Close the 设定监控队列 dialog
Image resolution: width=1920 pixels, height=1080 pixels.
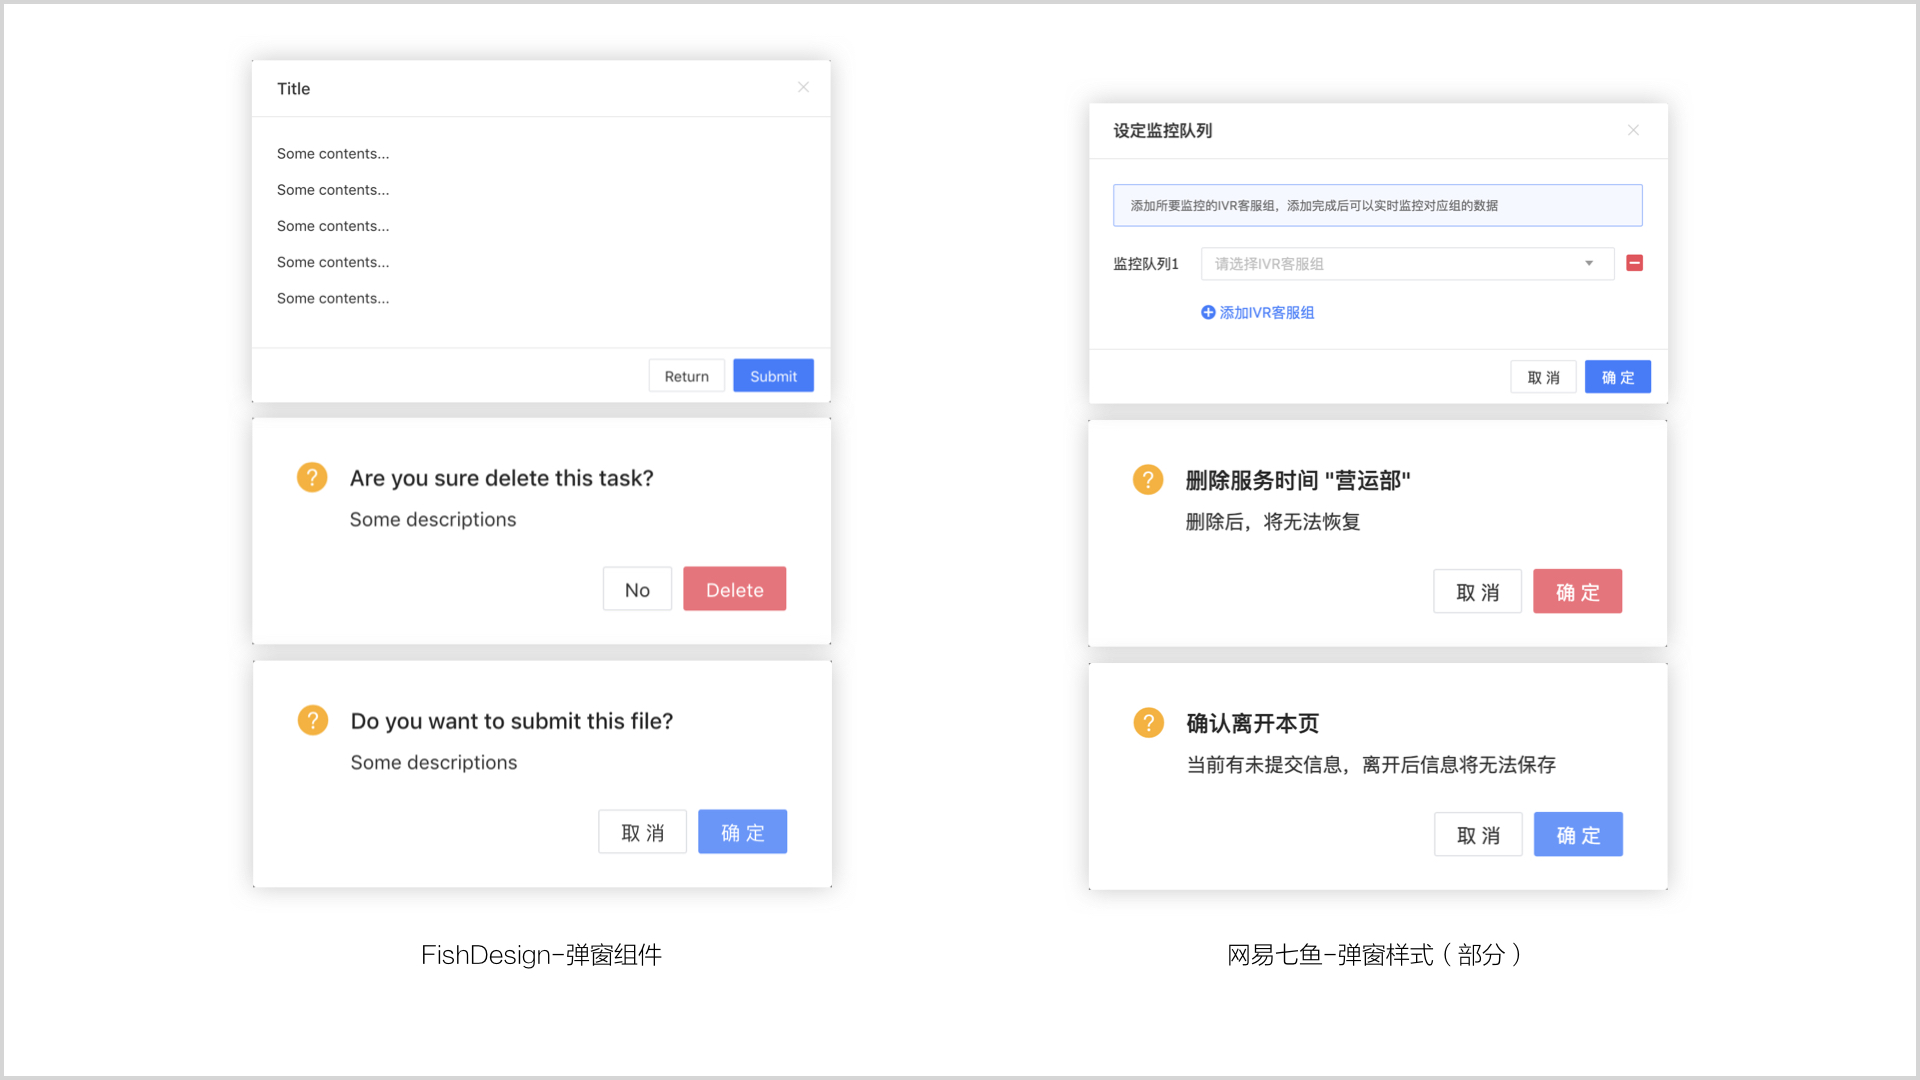pyautogui.click(x=1633, y=130)
